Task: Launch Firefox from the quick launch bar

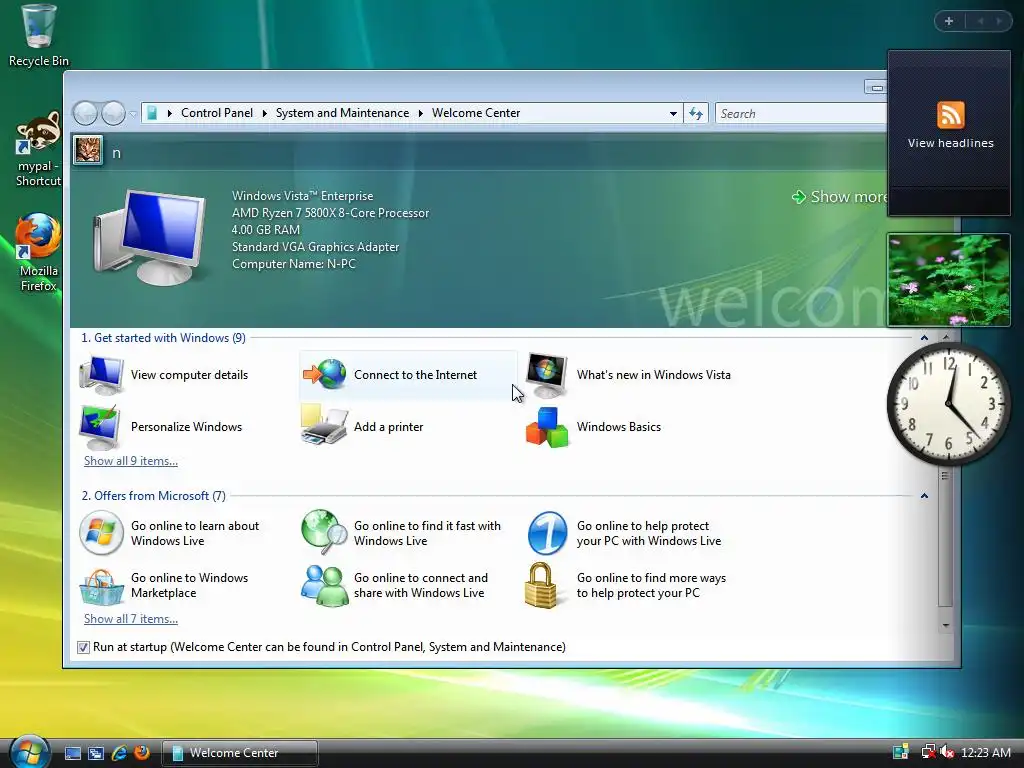Action: click(x=142, y=753)
